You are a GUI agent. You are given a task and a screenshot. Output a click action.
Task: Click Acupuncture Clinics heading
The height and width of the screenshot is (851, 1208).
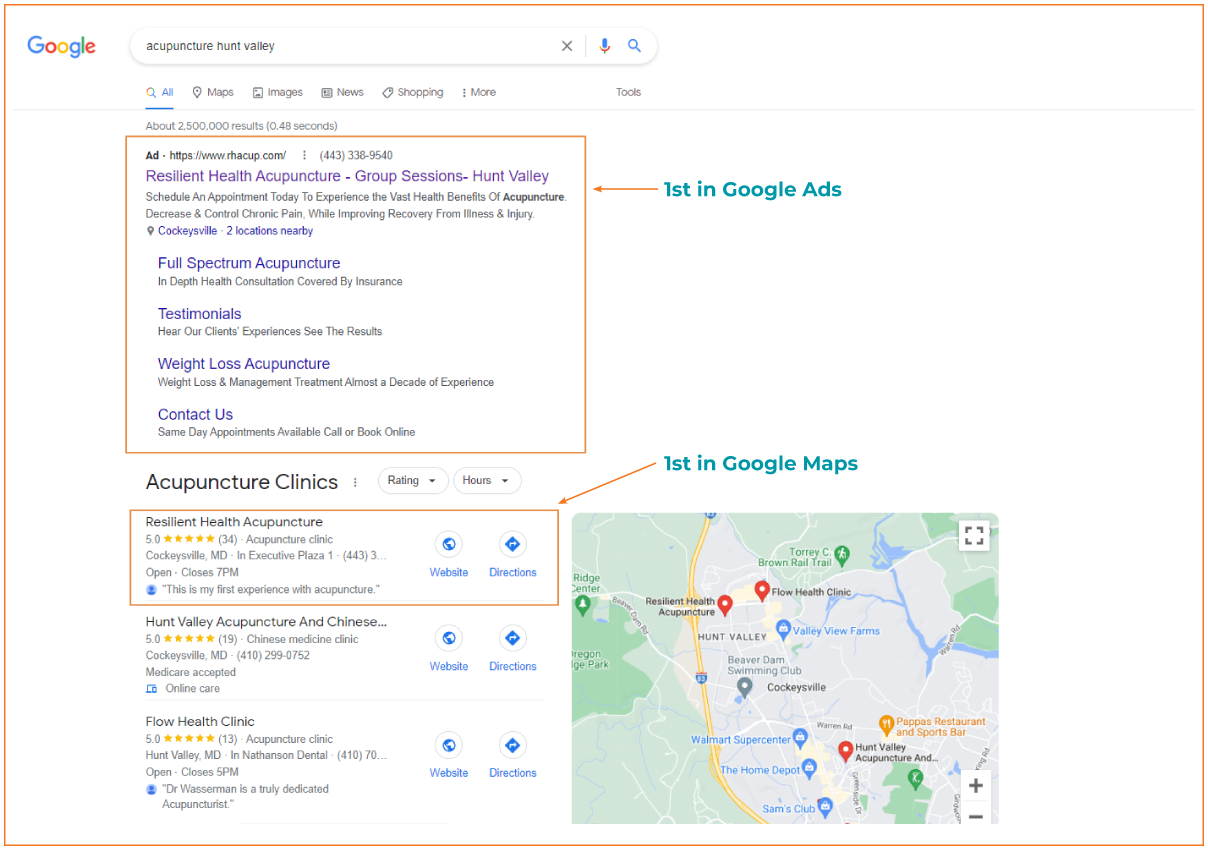(242, 482)
